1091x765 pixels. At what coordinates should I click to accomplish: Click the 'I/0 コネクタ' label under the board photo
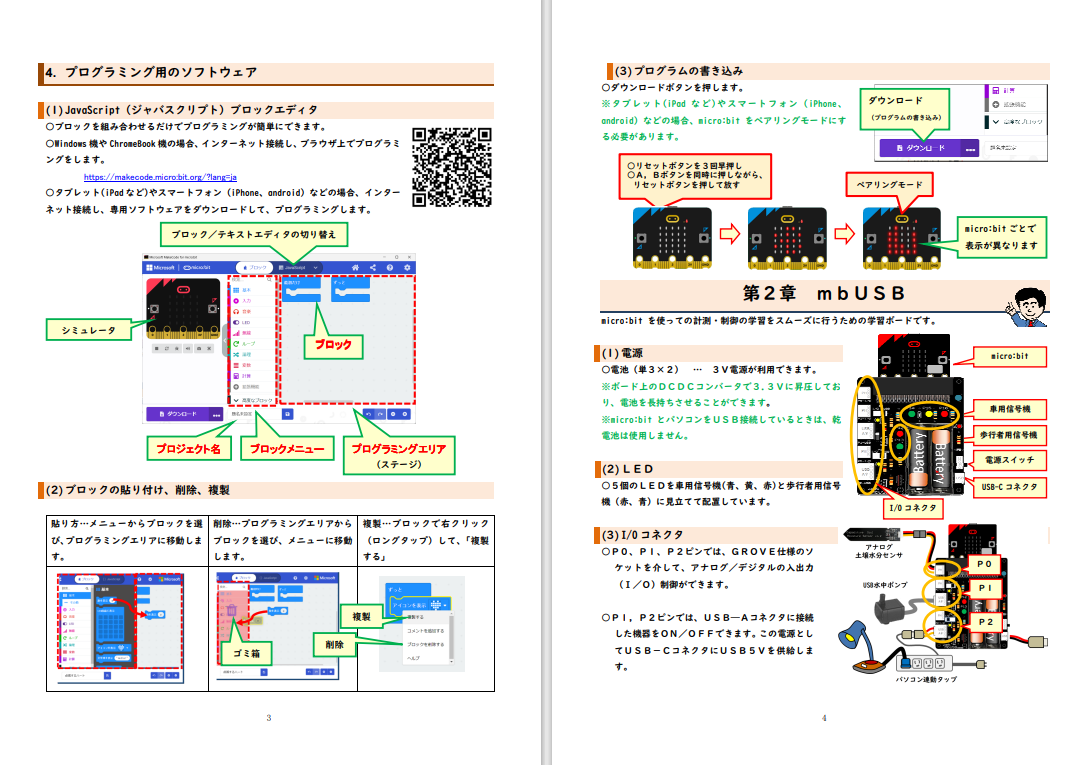coord(913,508)
